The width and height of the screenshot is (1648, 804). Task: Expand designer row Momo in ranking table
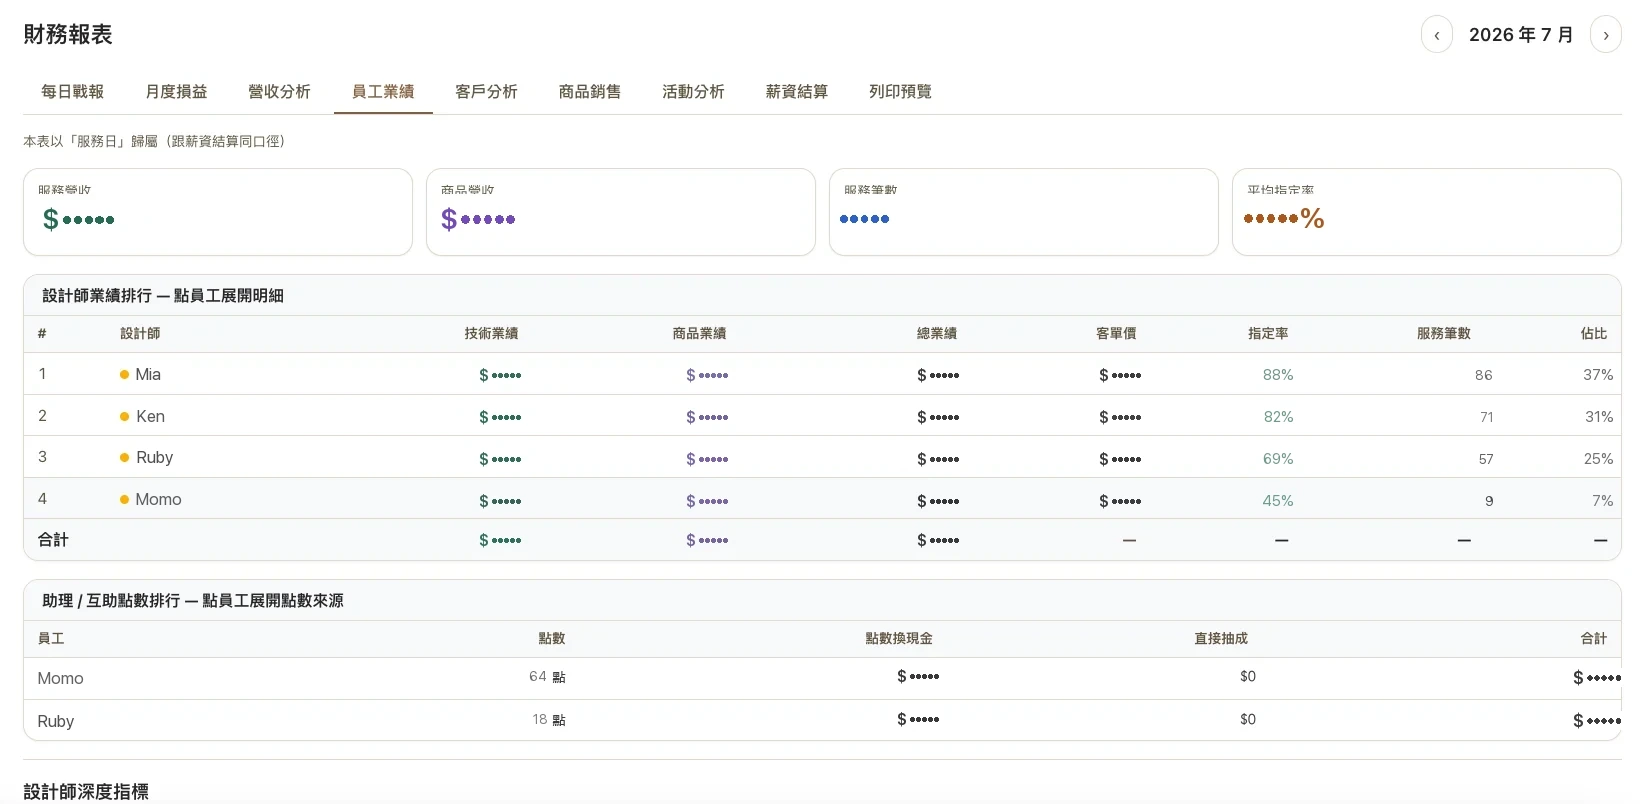[x=822, y=499]
